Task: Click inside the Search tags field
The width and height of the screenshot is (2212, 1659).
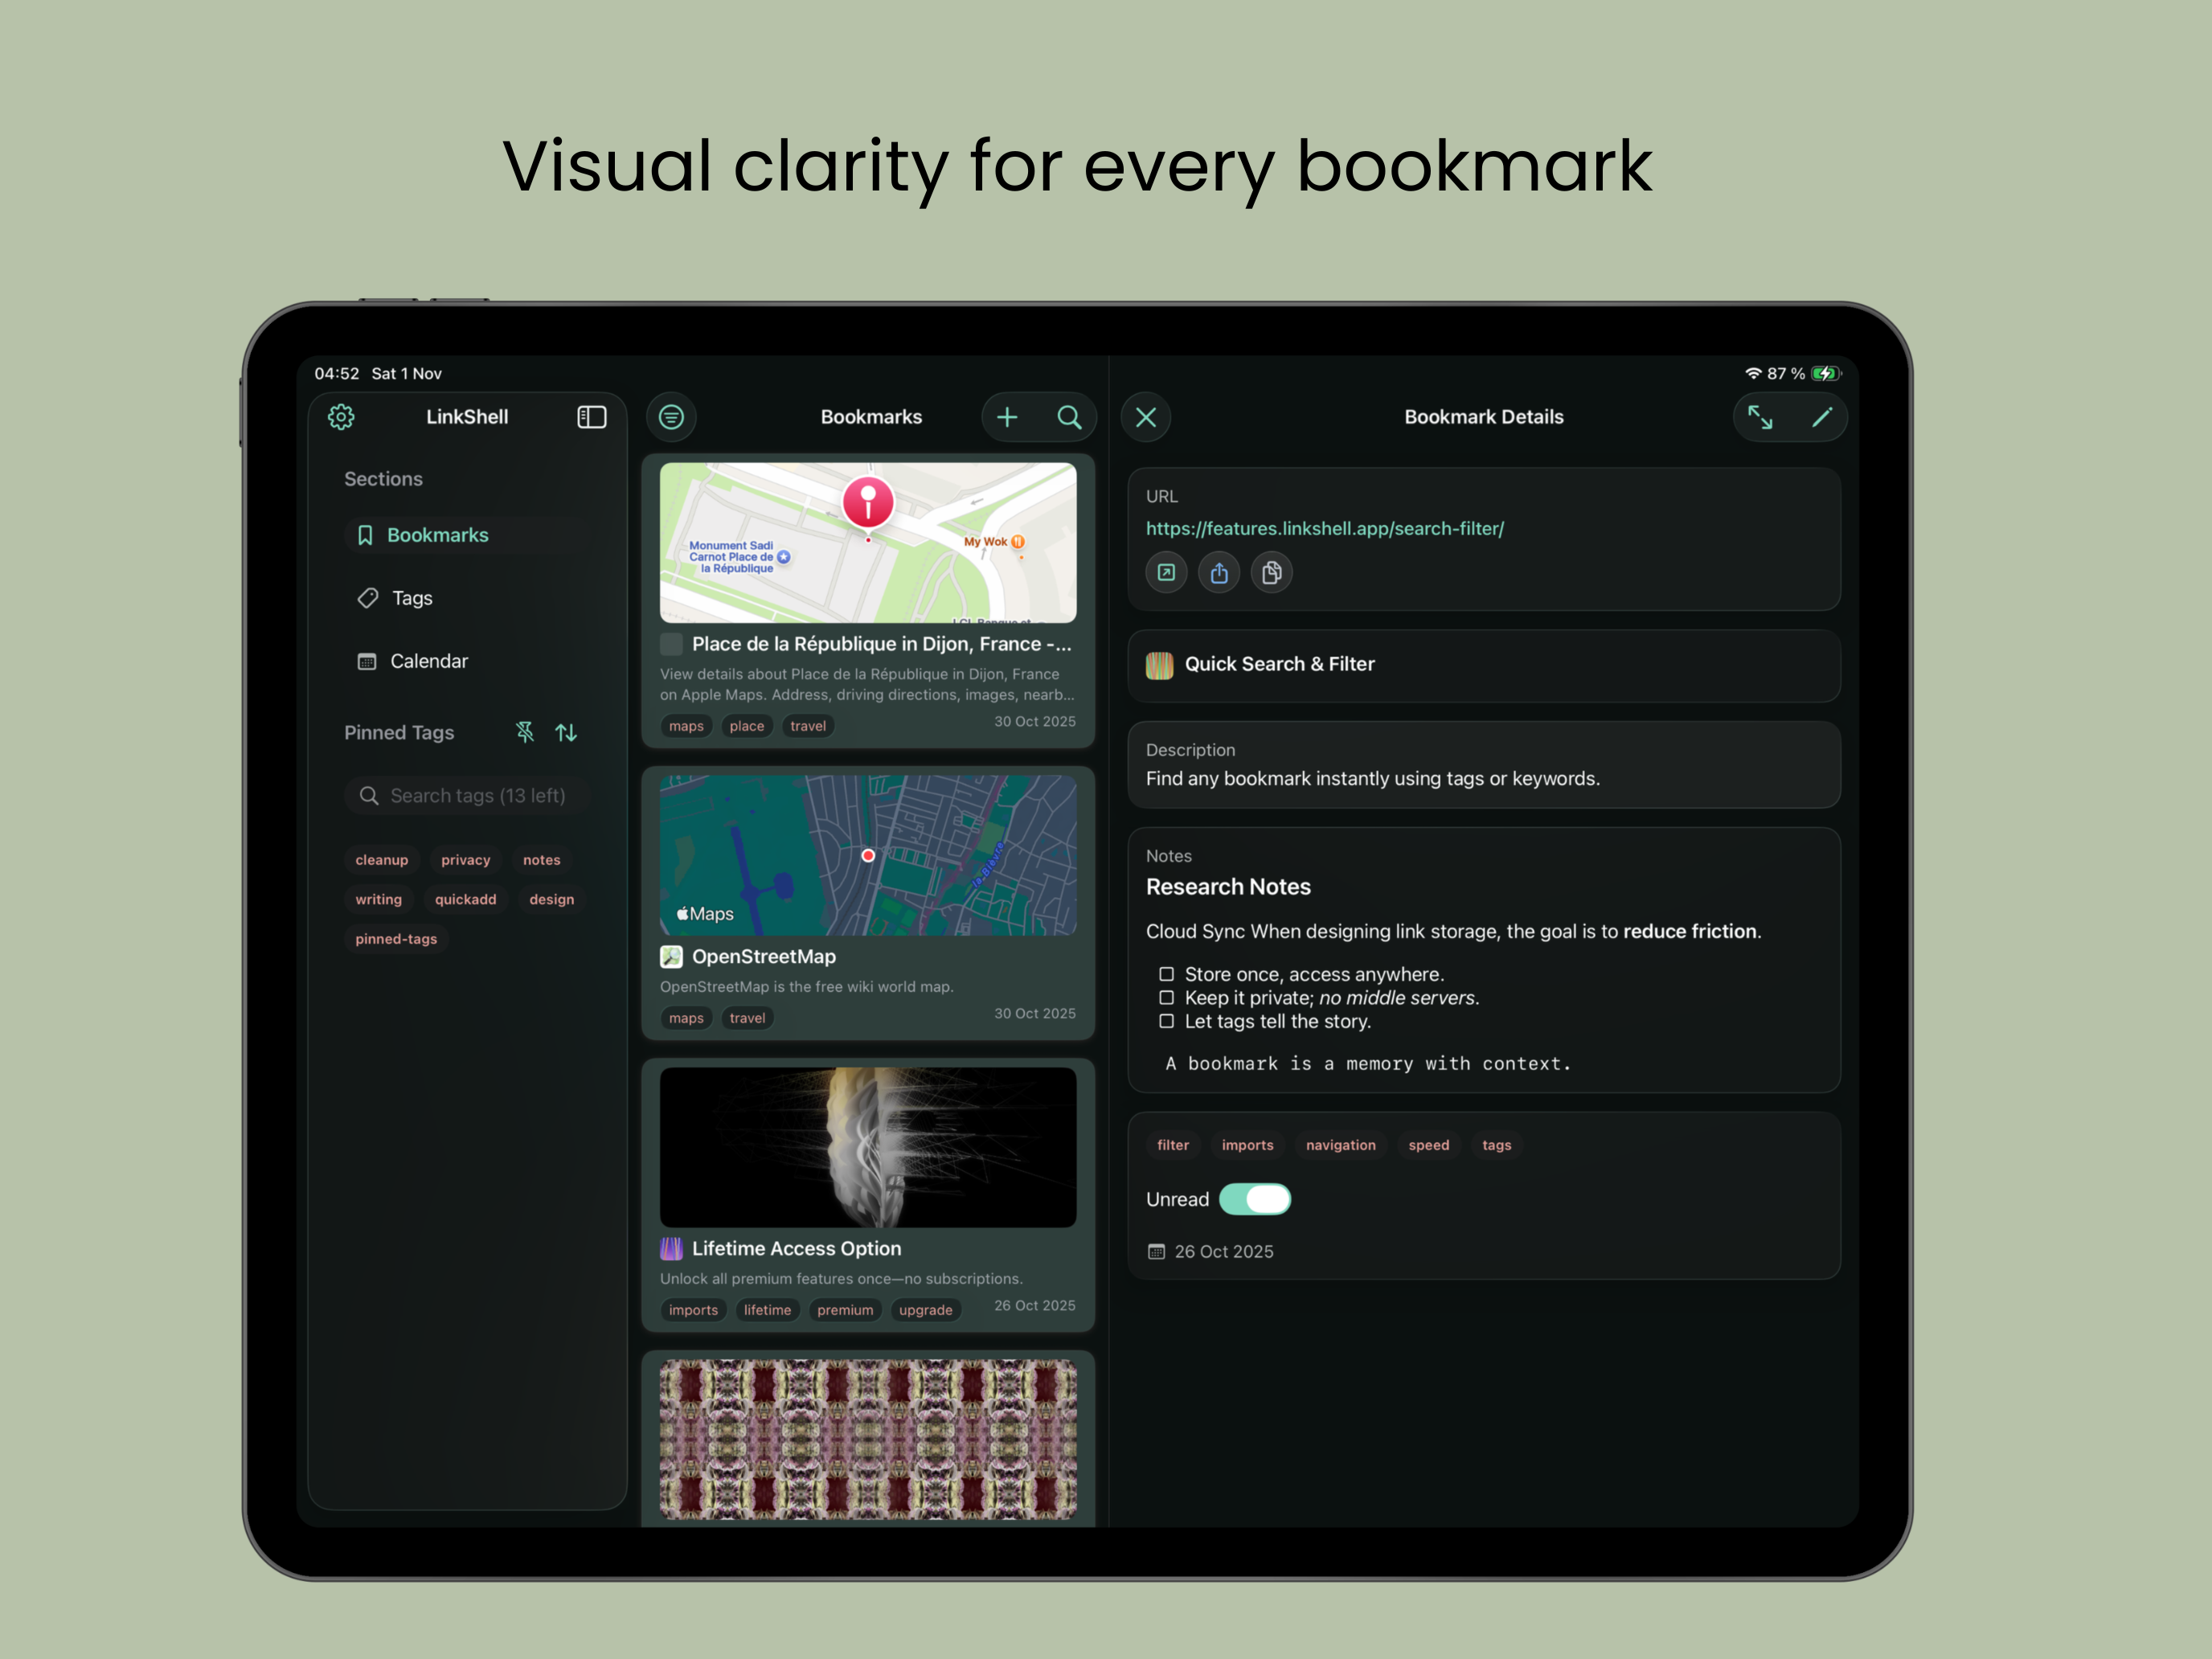Action: (467, 795)
